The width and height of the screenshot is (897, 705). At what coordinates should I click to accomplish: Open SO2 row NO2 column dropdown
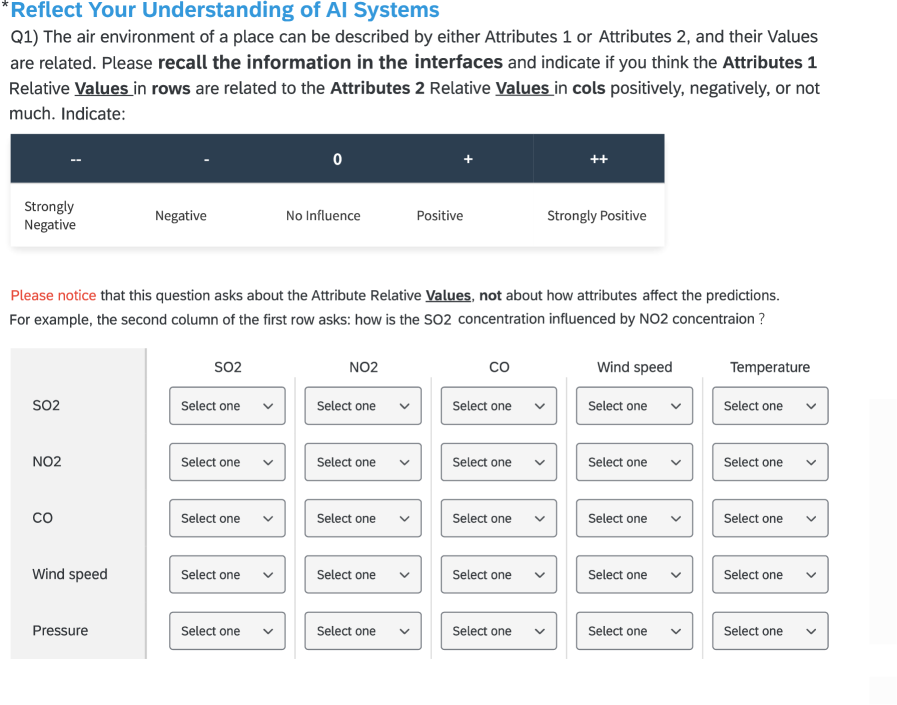point(363,406)
